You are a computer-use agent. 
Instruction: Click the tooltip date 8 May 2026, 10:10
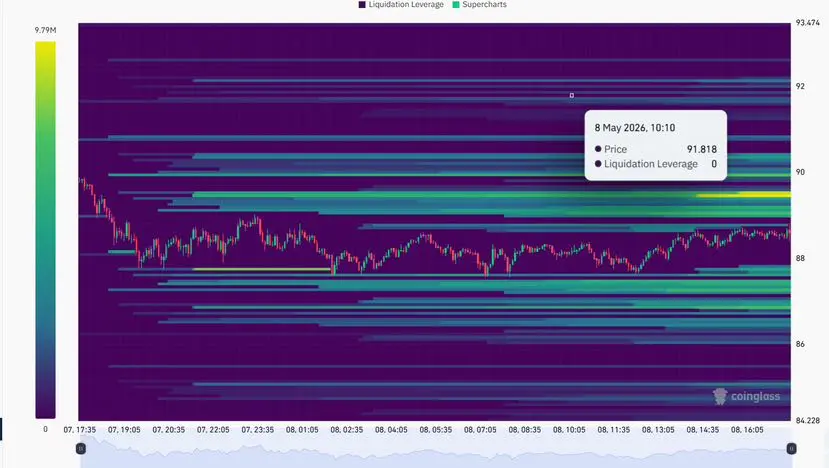tap(634, 128)
